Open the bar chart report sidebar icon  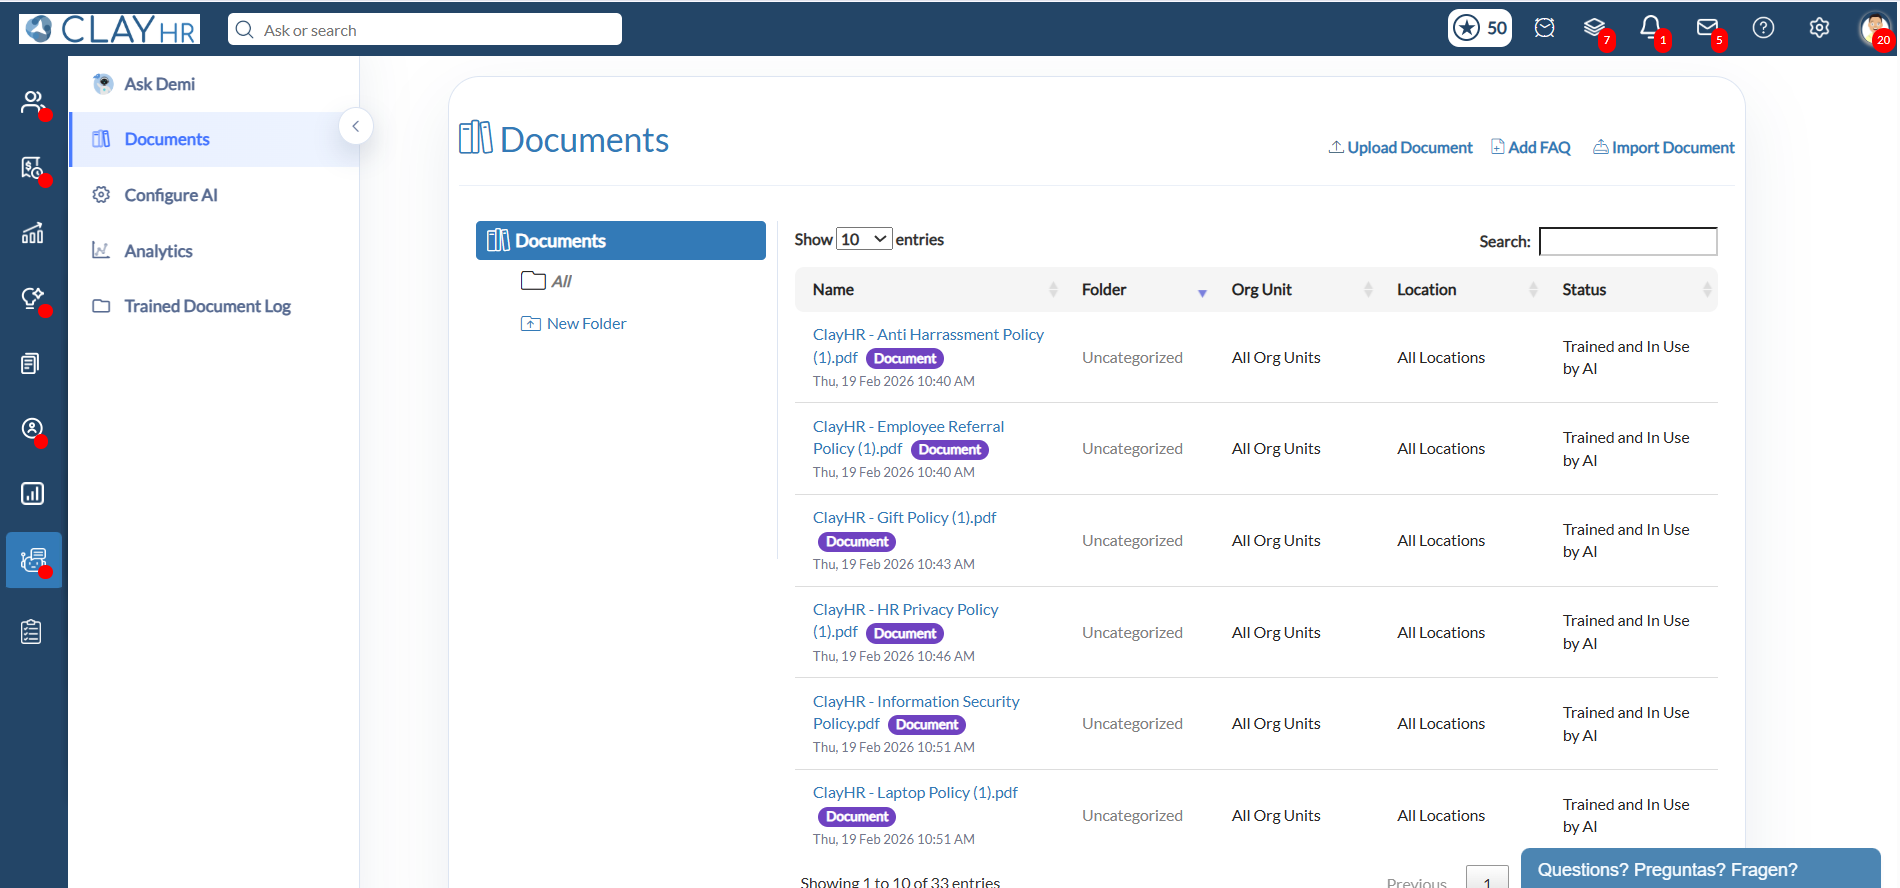[x=33, y=493]
